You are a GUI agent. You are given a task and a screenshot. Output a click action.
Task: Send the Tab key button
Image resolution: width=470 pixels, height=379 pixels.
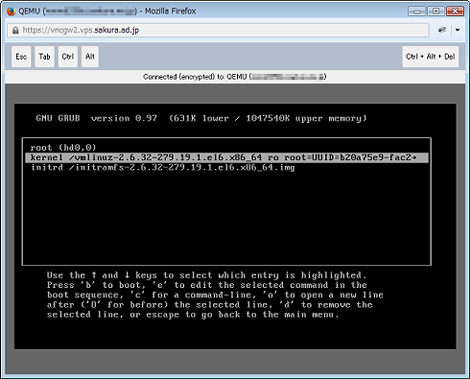tap(45, 57)
